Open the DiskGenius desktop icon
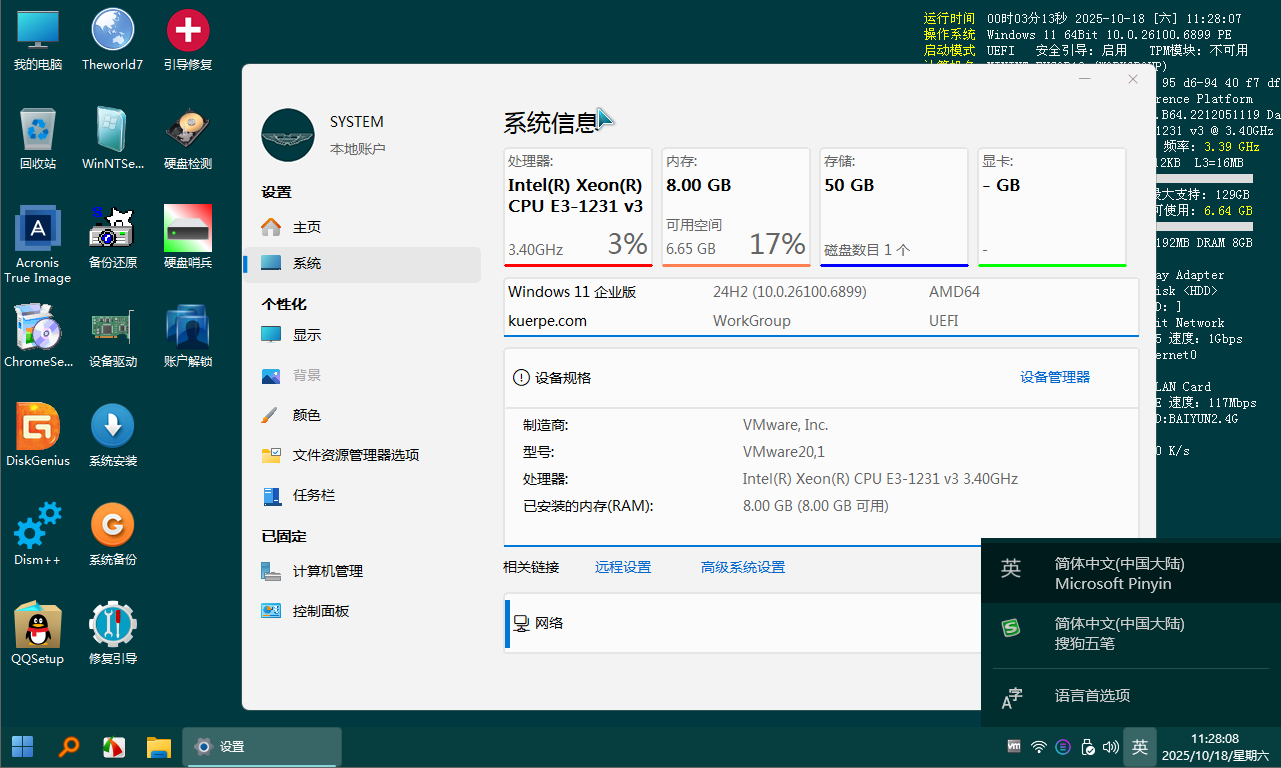The image size is (1281, 768). click(38, 428)
